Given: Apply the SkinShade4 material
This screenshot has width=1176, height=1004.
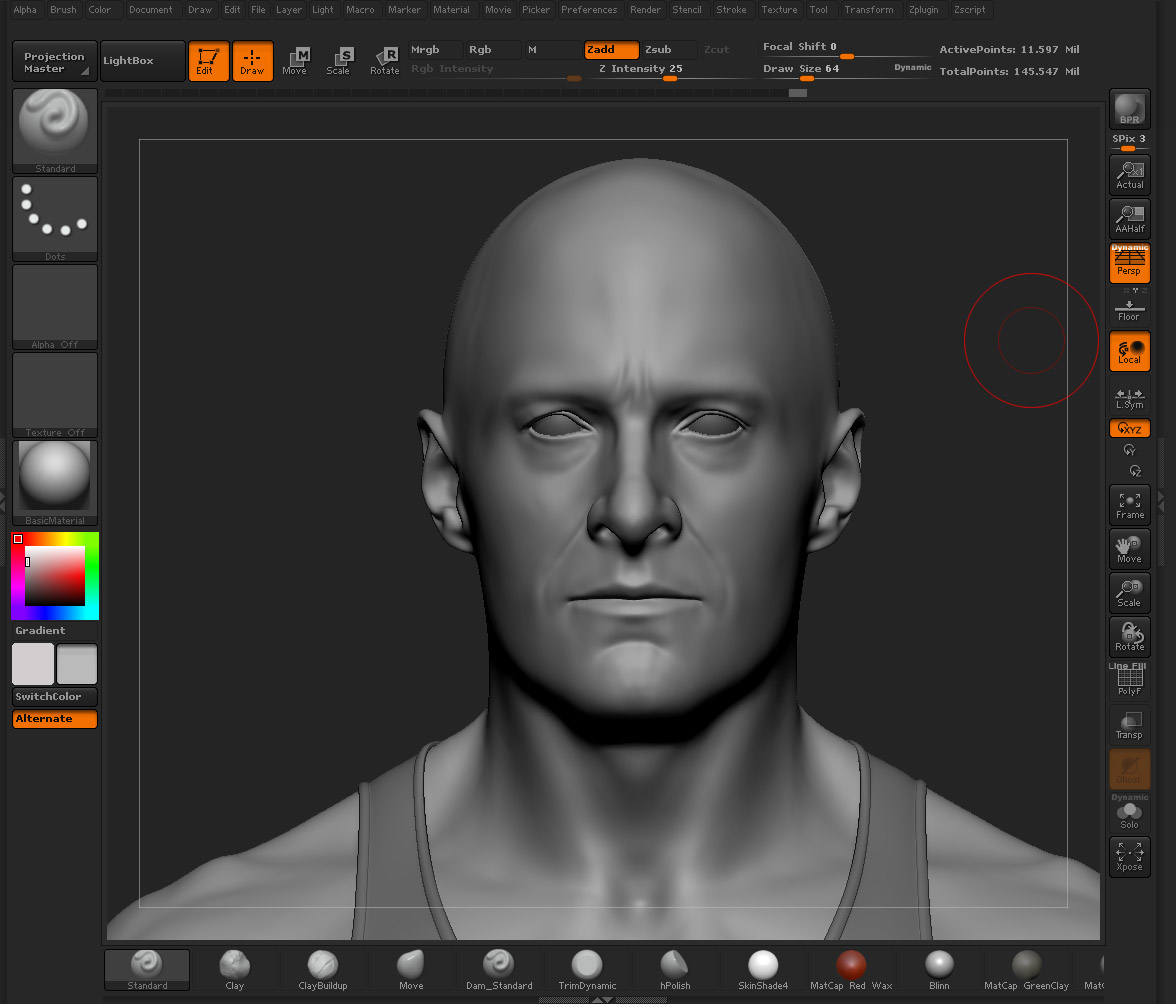Looking at the screenshot, I should point(763,970).
